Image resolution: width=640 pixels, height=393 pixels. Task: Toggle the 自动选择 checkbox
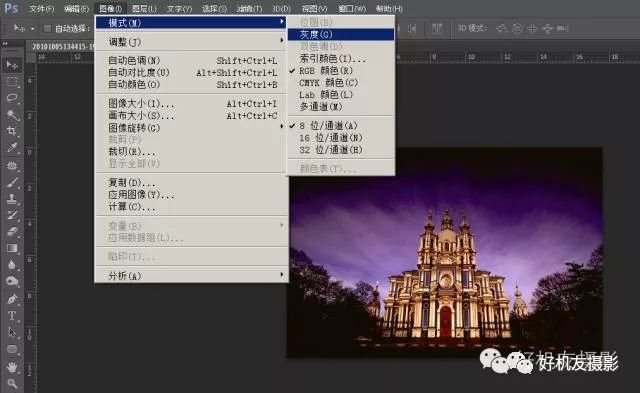(47, 28)
